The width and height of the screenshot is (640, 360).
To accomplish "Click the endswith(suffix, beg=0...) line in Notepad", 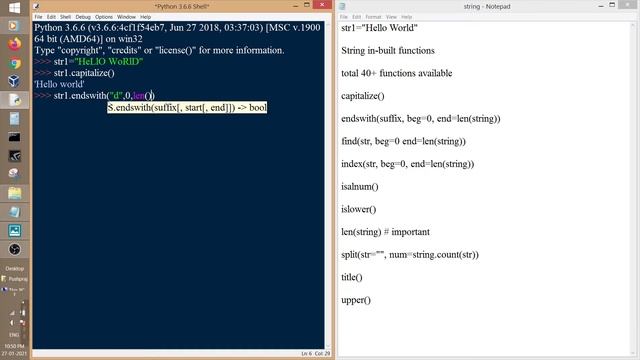I will (x=421, y=119).
